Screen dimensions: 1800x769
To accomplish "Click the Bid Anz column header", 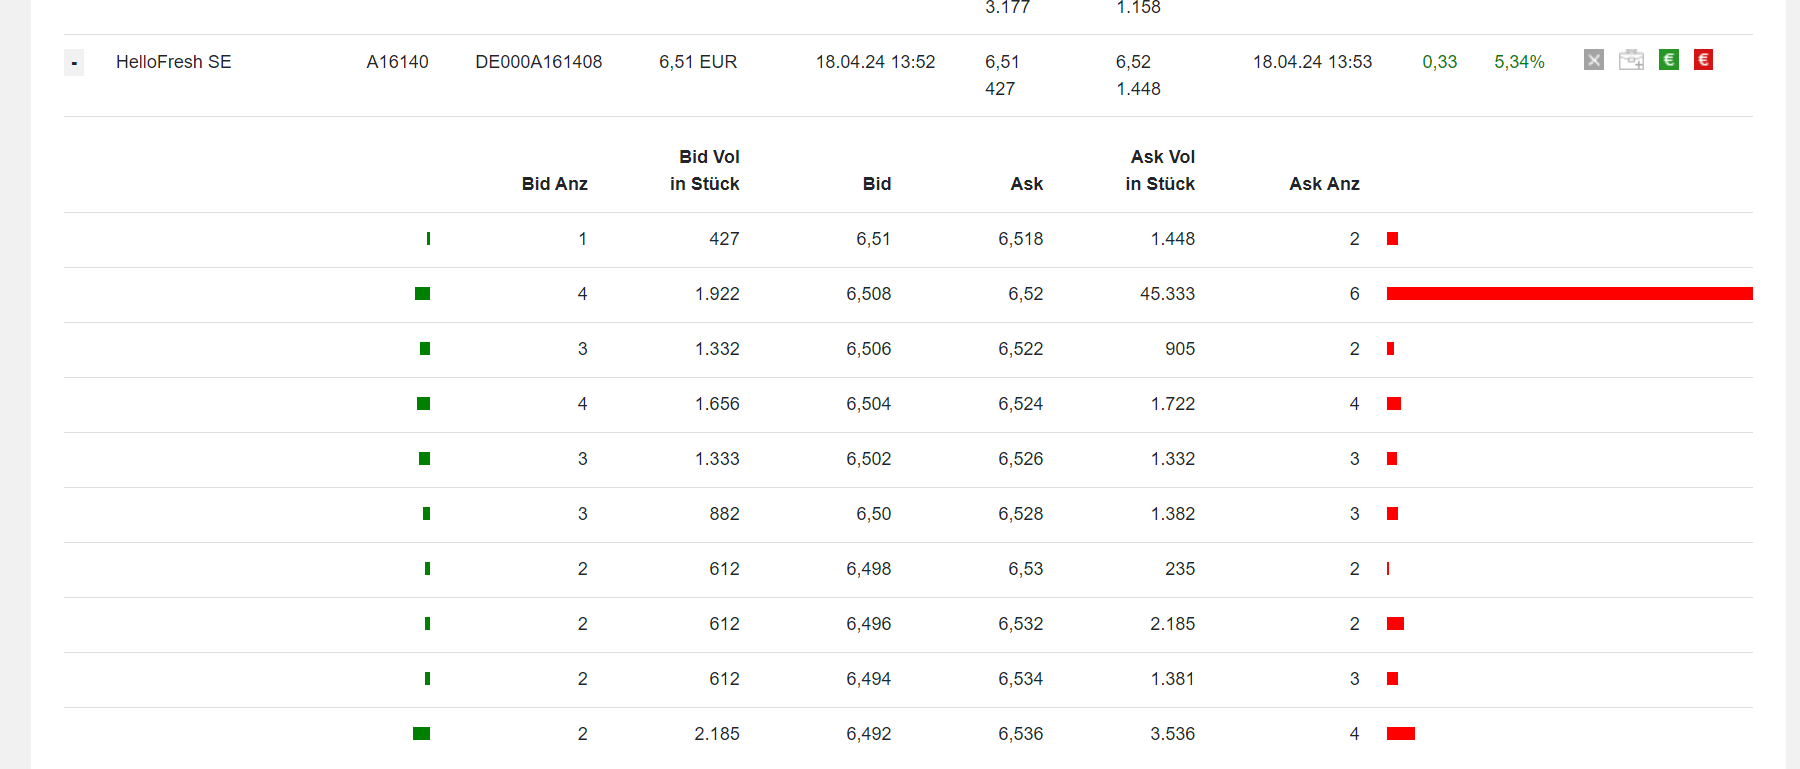I will 554,184.
